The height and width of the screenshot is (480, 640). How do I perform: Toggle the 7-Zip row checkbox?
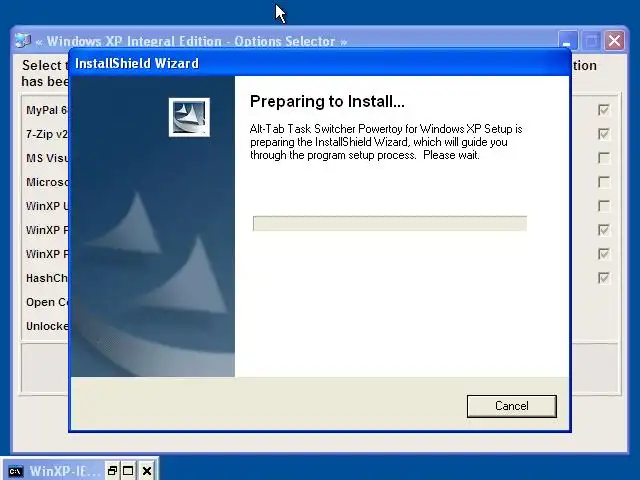coord(604,134)
